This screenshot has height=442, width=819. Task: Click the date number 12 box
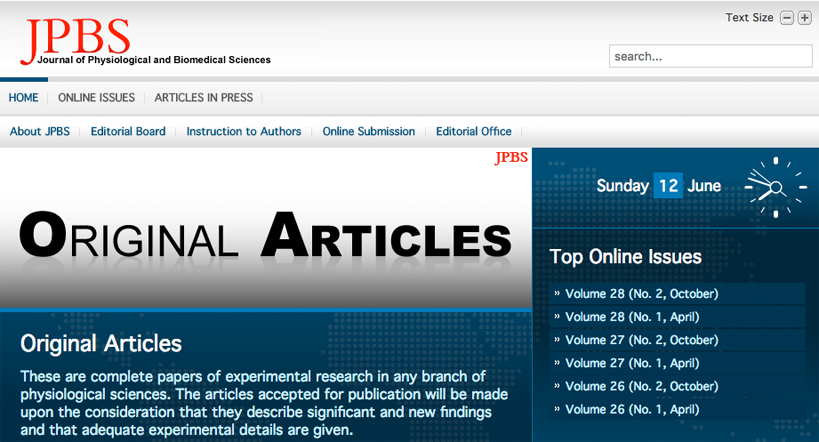668,185
